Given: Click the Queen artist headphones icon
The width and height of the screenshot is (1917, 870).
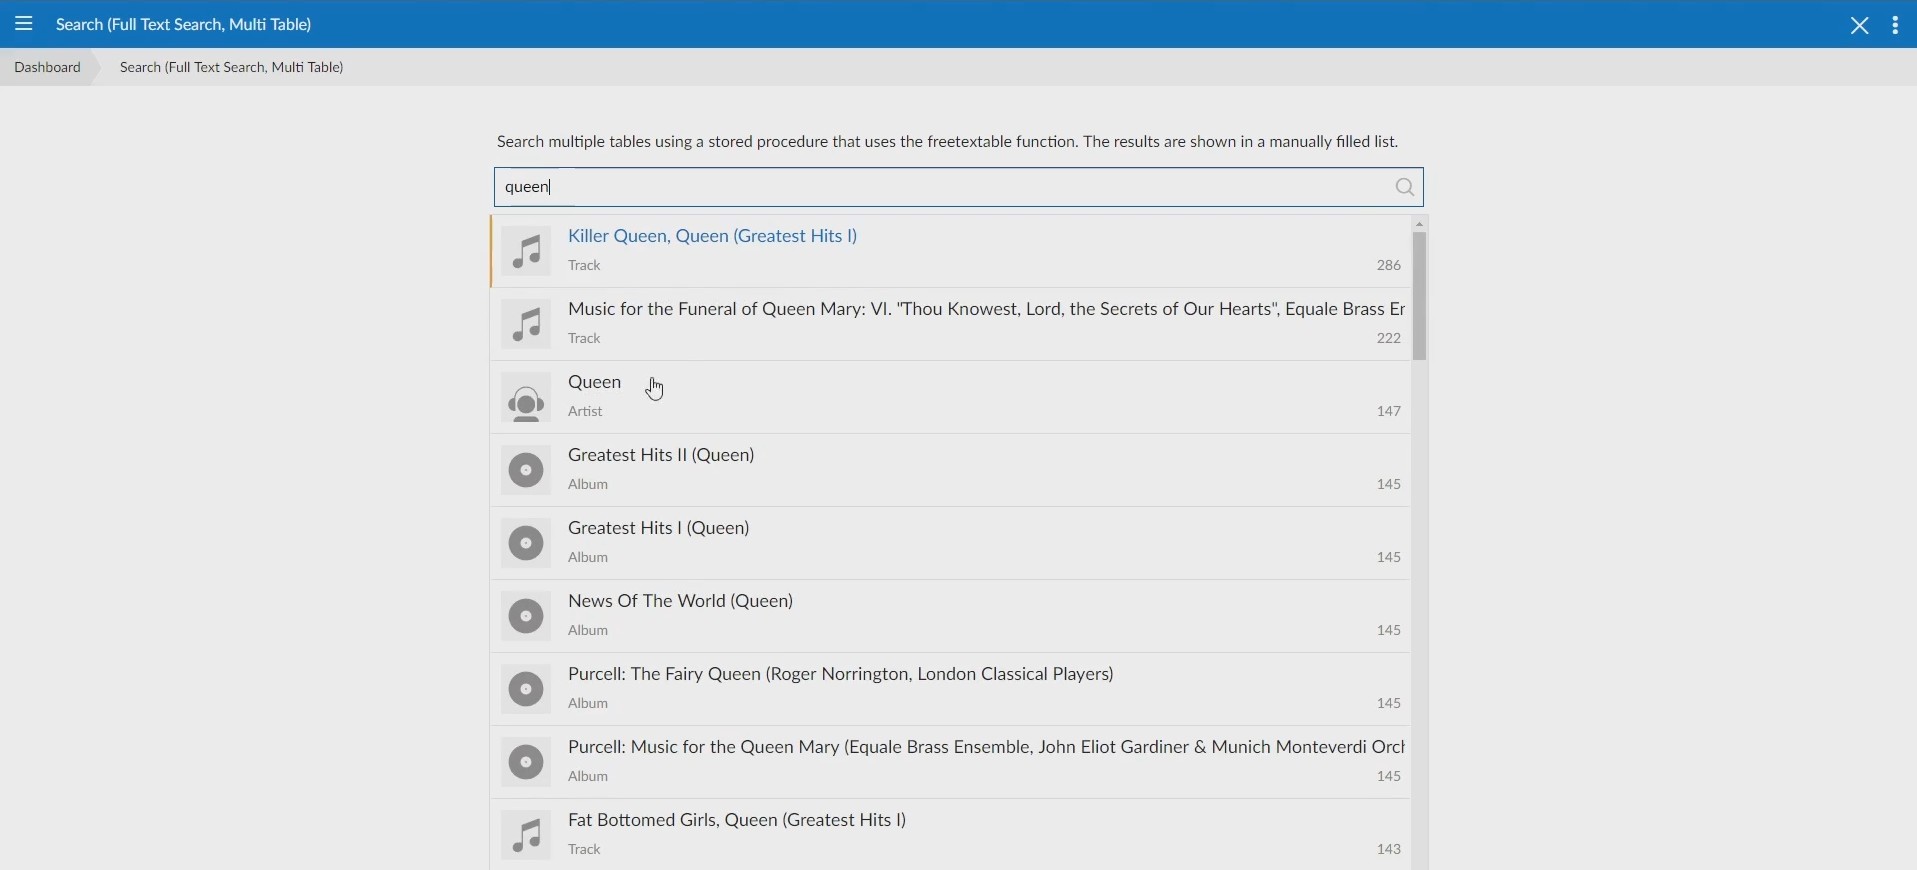Looking at the screenshot, I should 526,399.
